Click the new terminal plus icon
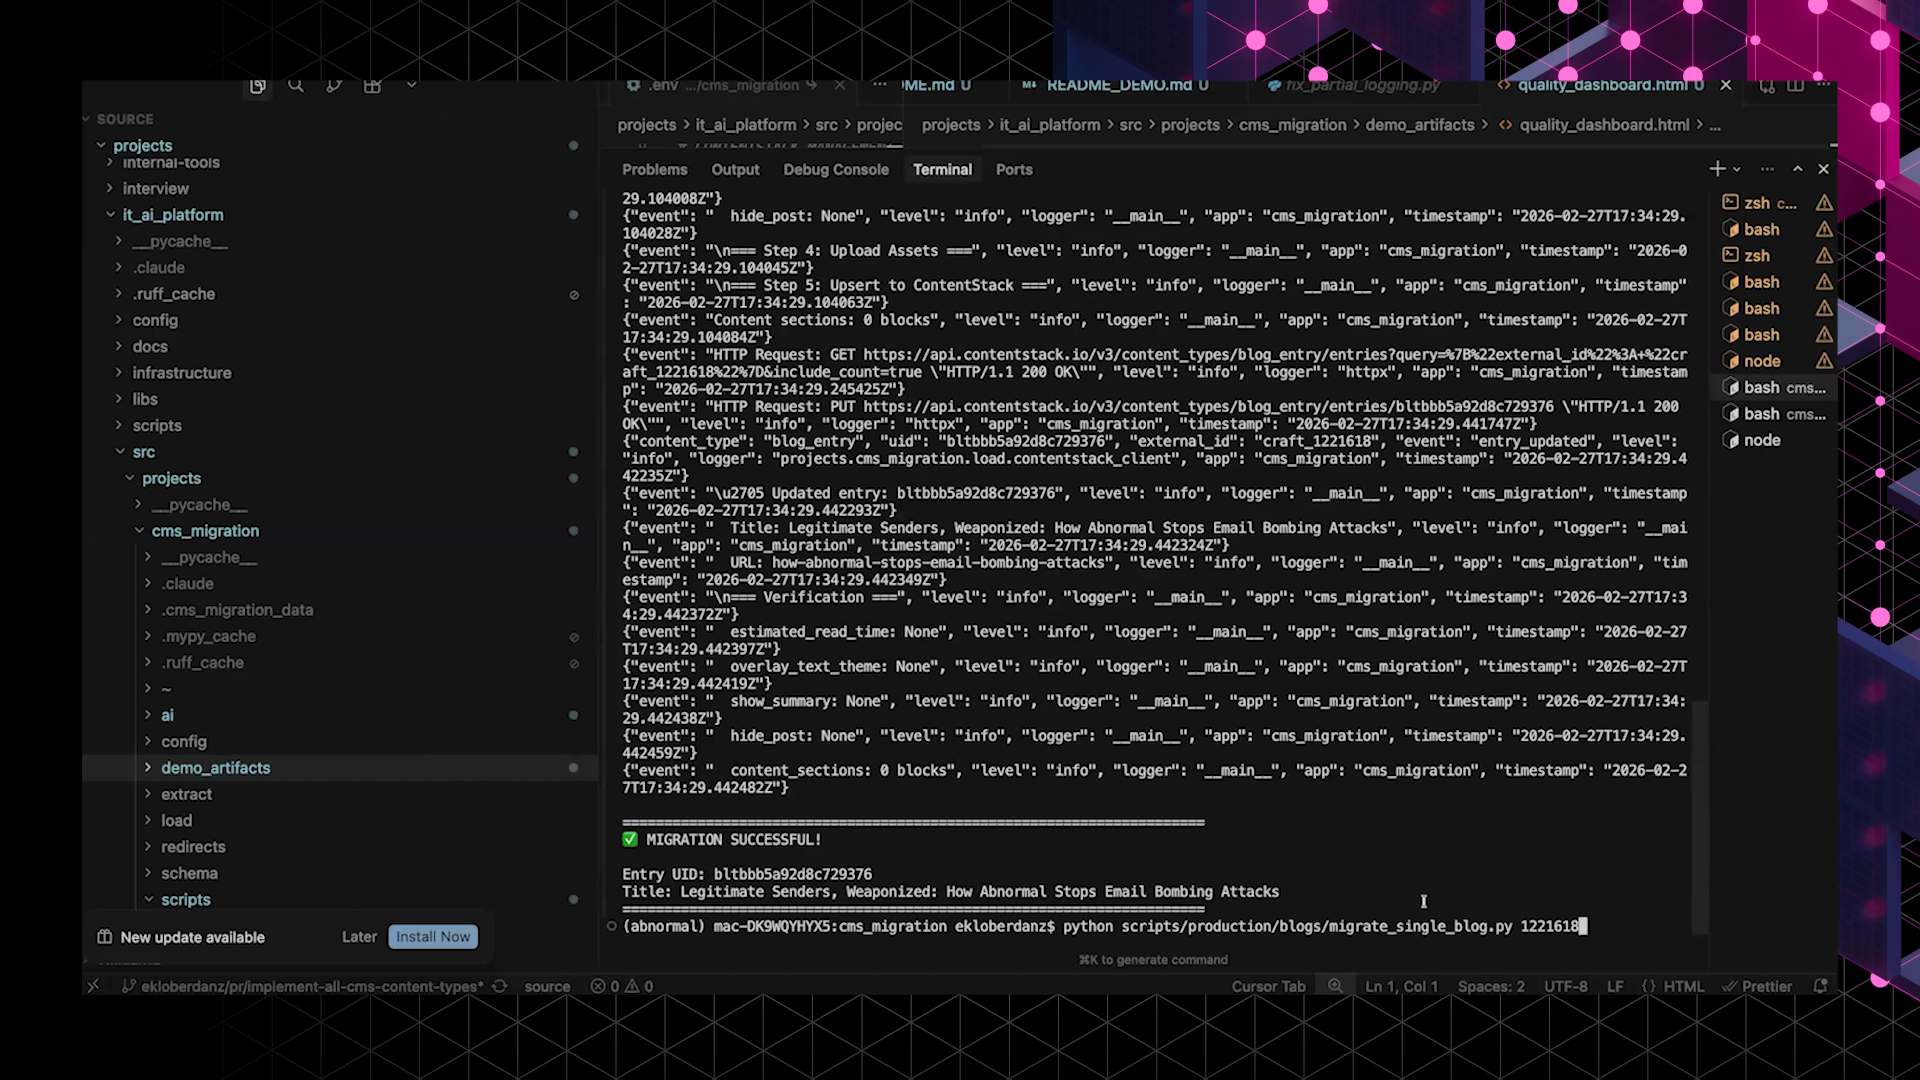The image size is (1920, 1080). 1717,169
